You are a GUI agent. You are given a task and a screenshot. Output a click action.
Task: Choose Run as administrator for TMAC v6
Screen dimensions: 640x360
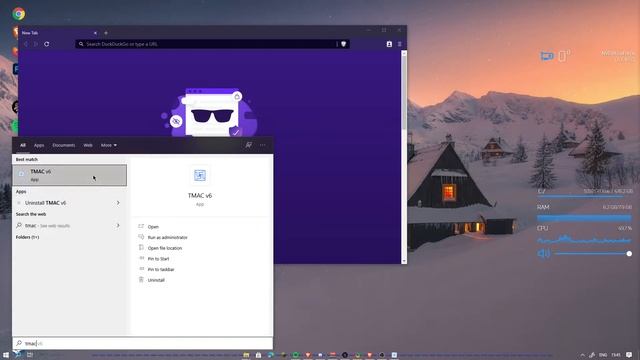167,237
